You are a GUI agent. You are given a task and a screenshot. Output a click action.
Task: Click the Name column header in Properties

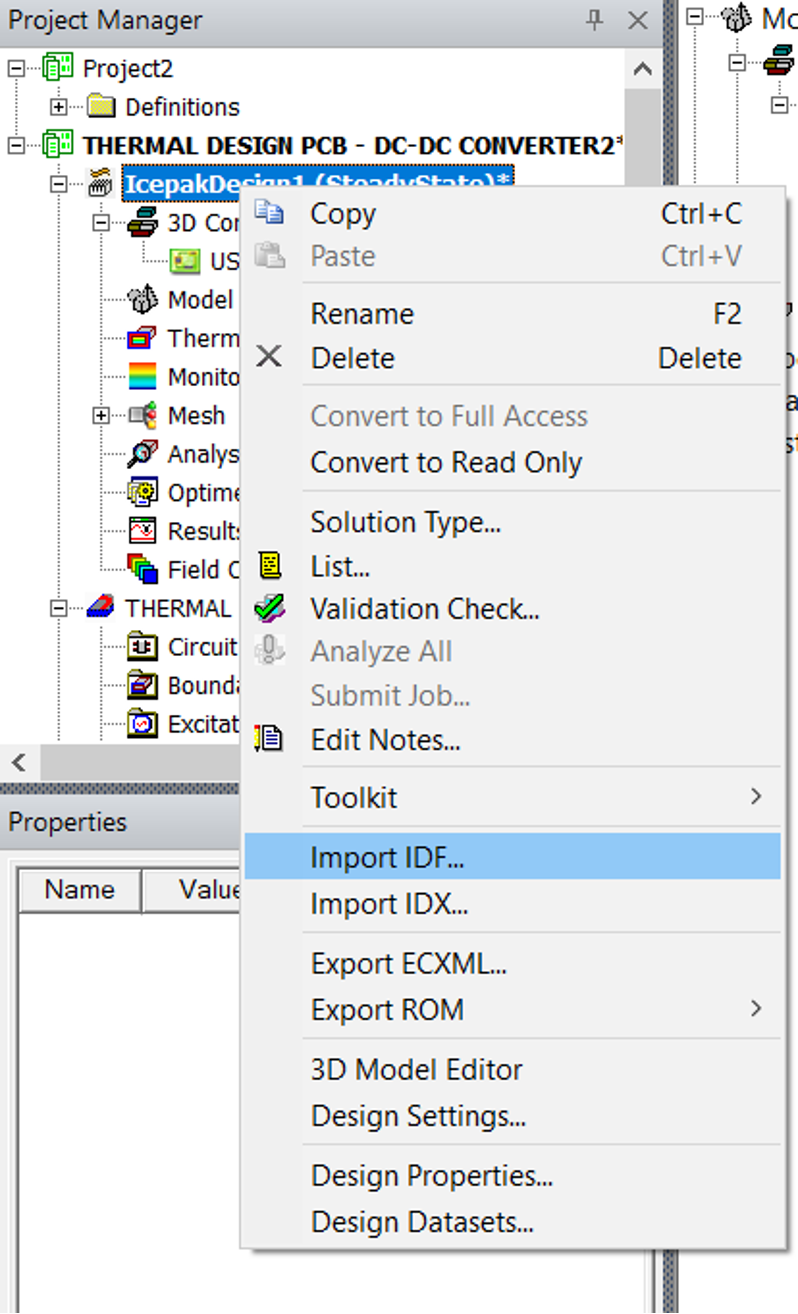coord(80,890)
